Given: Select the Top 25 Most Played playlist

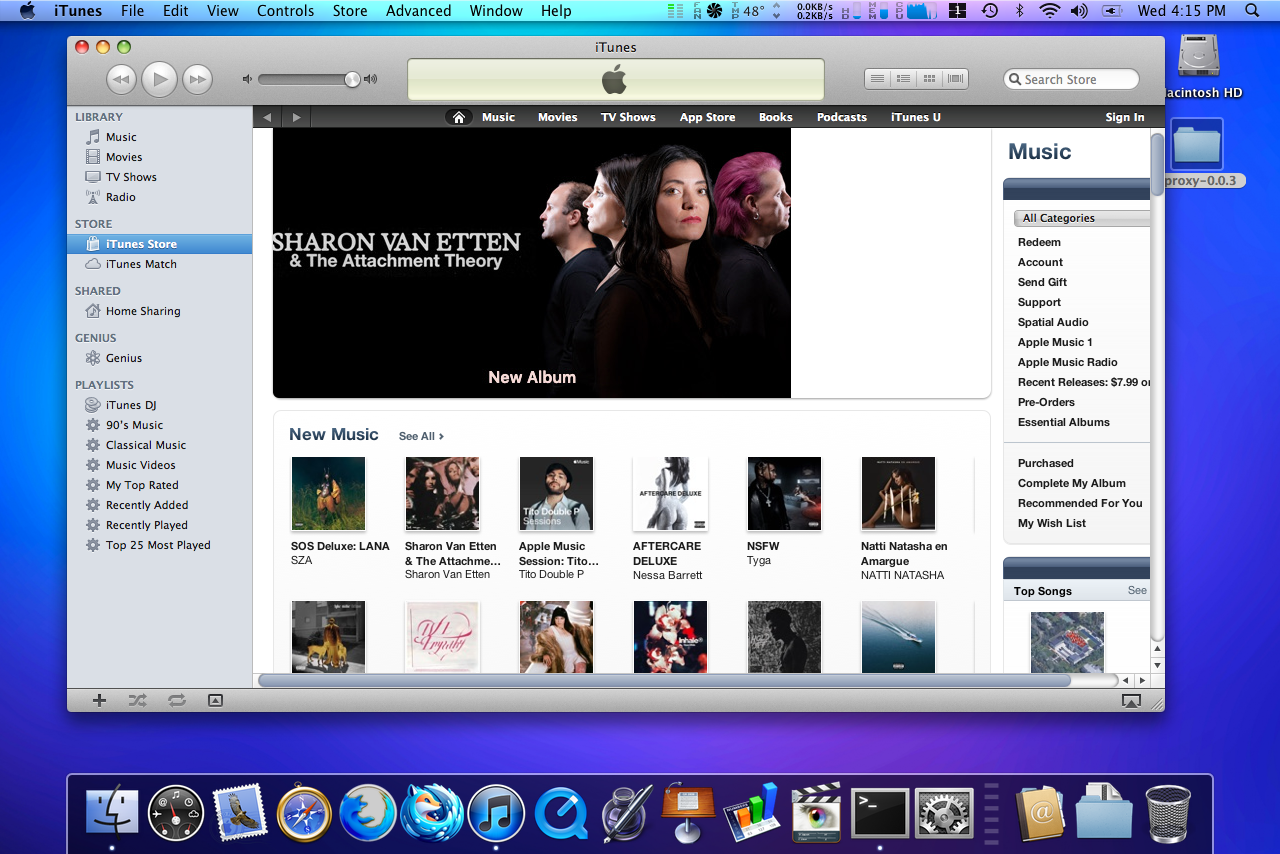Looking at the screenshot, I should [x=158, y=545].
